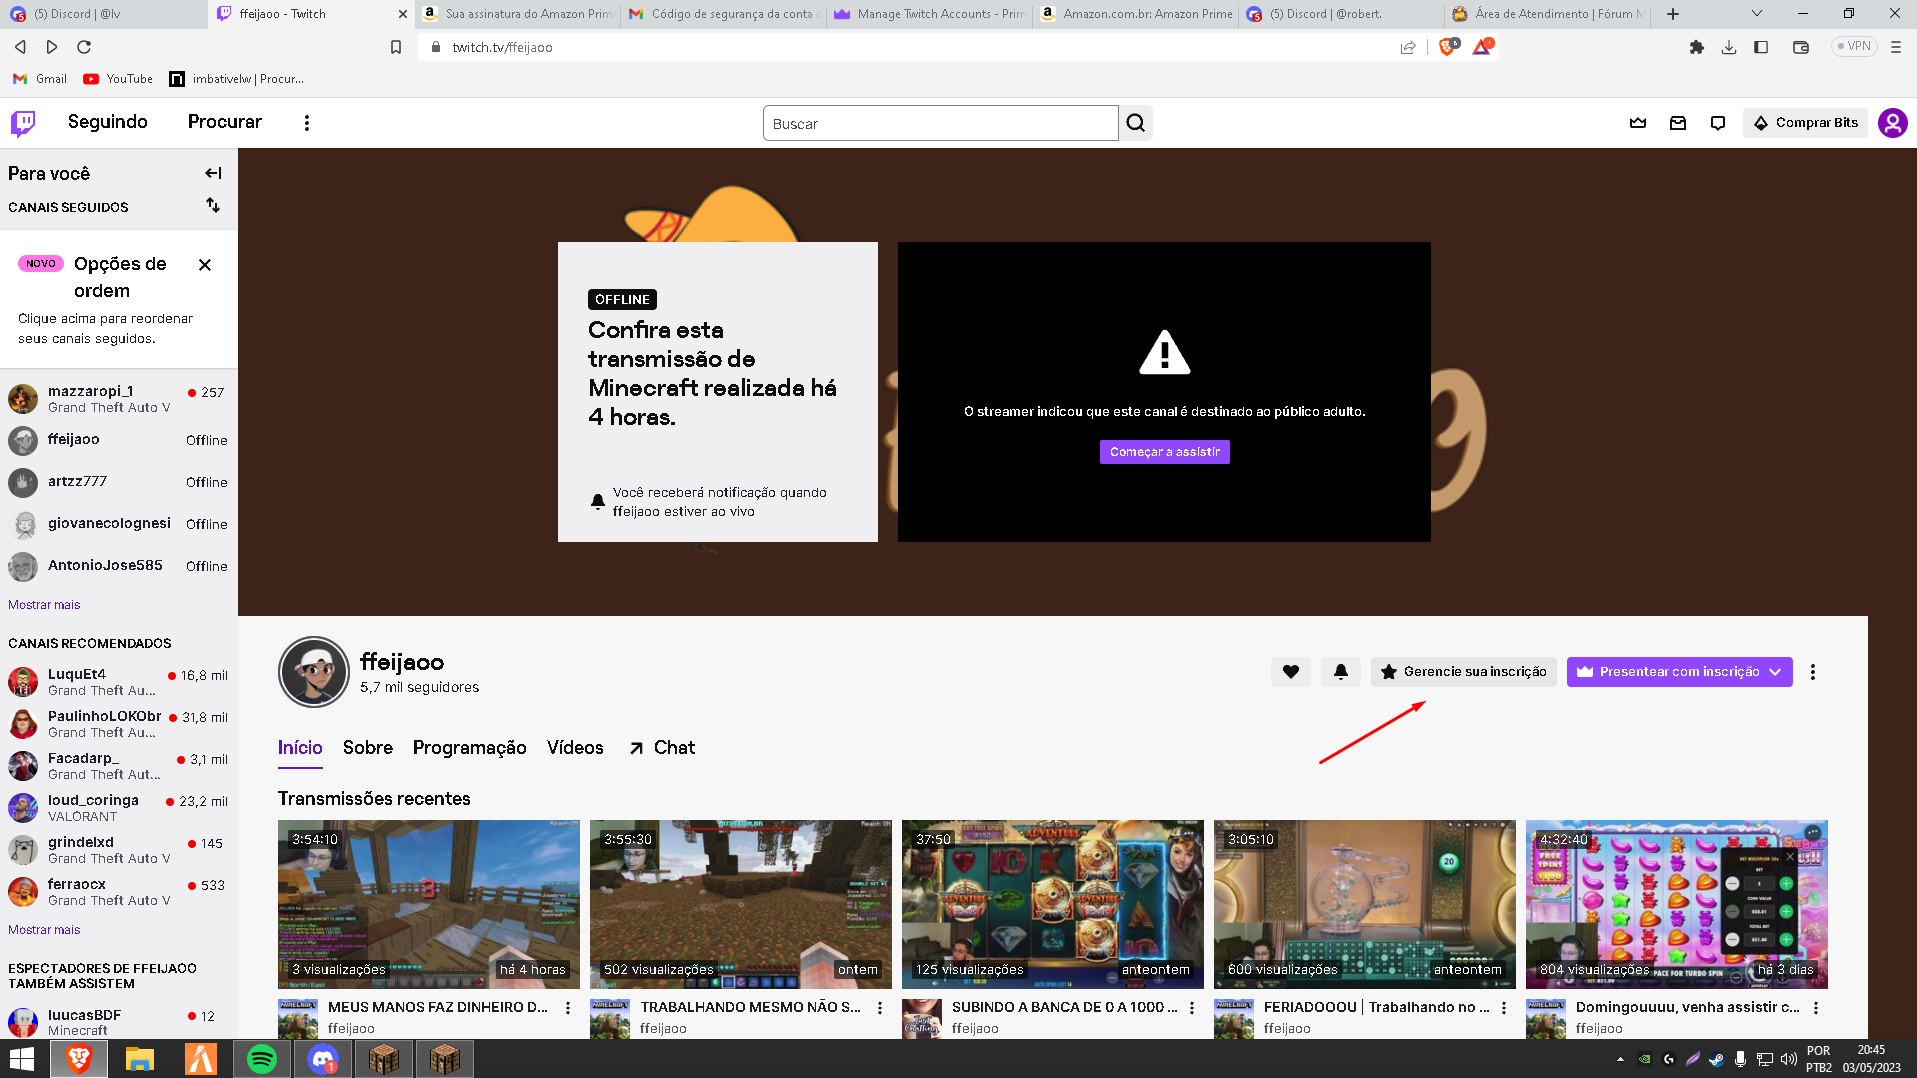Open whispers chat bubble icon
The image size is (1917, 1078).
[1718, 123]
